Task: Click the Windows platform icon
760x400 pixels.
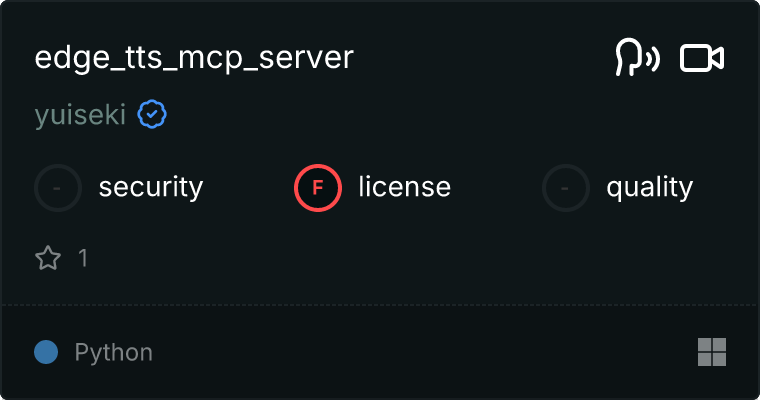Action: pos(711,352)
